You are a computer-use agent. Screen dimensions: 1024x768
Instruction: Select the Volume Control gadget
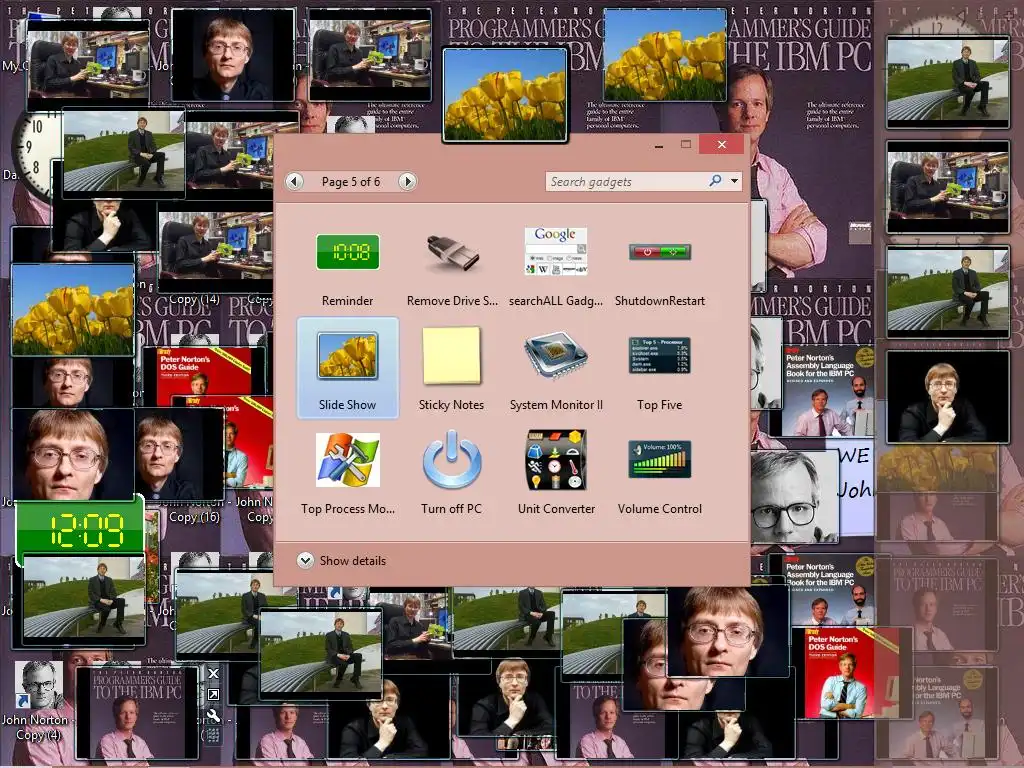[660, 472]
